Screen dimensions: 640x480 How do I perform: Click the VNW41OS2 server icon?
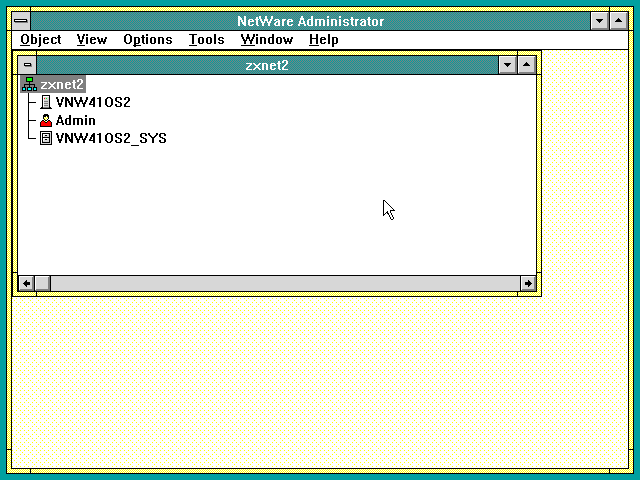[x=46, y=102]
